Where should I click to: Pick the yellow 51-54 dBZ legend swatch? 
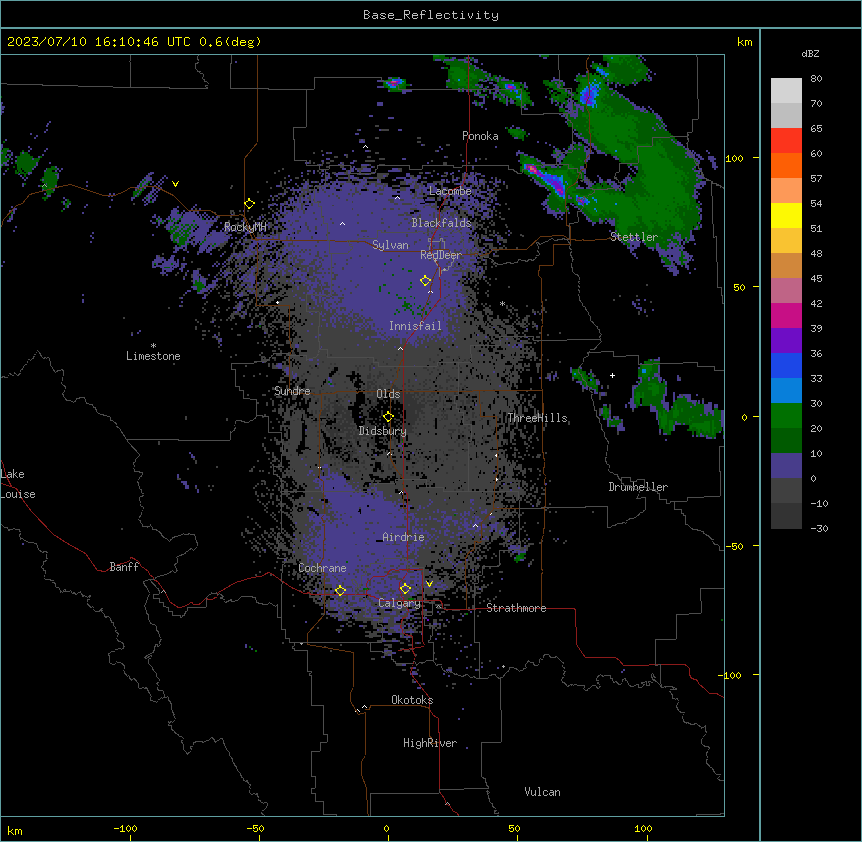(x=786, y=215)
